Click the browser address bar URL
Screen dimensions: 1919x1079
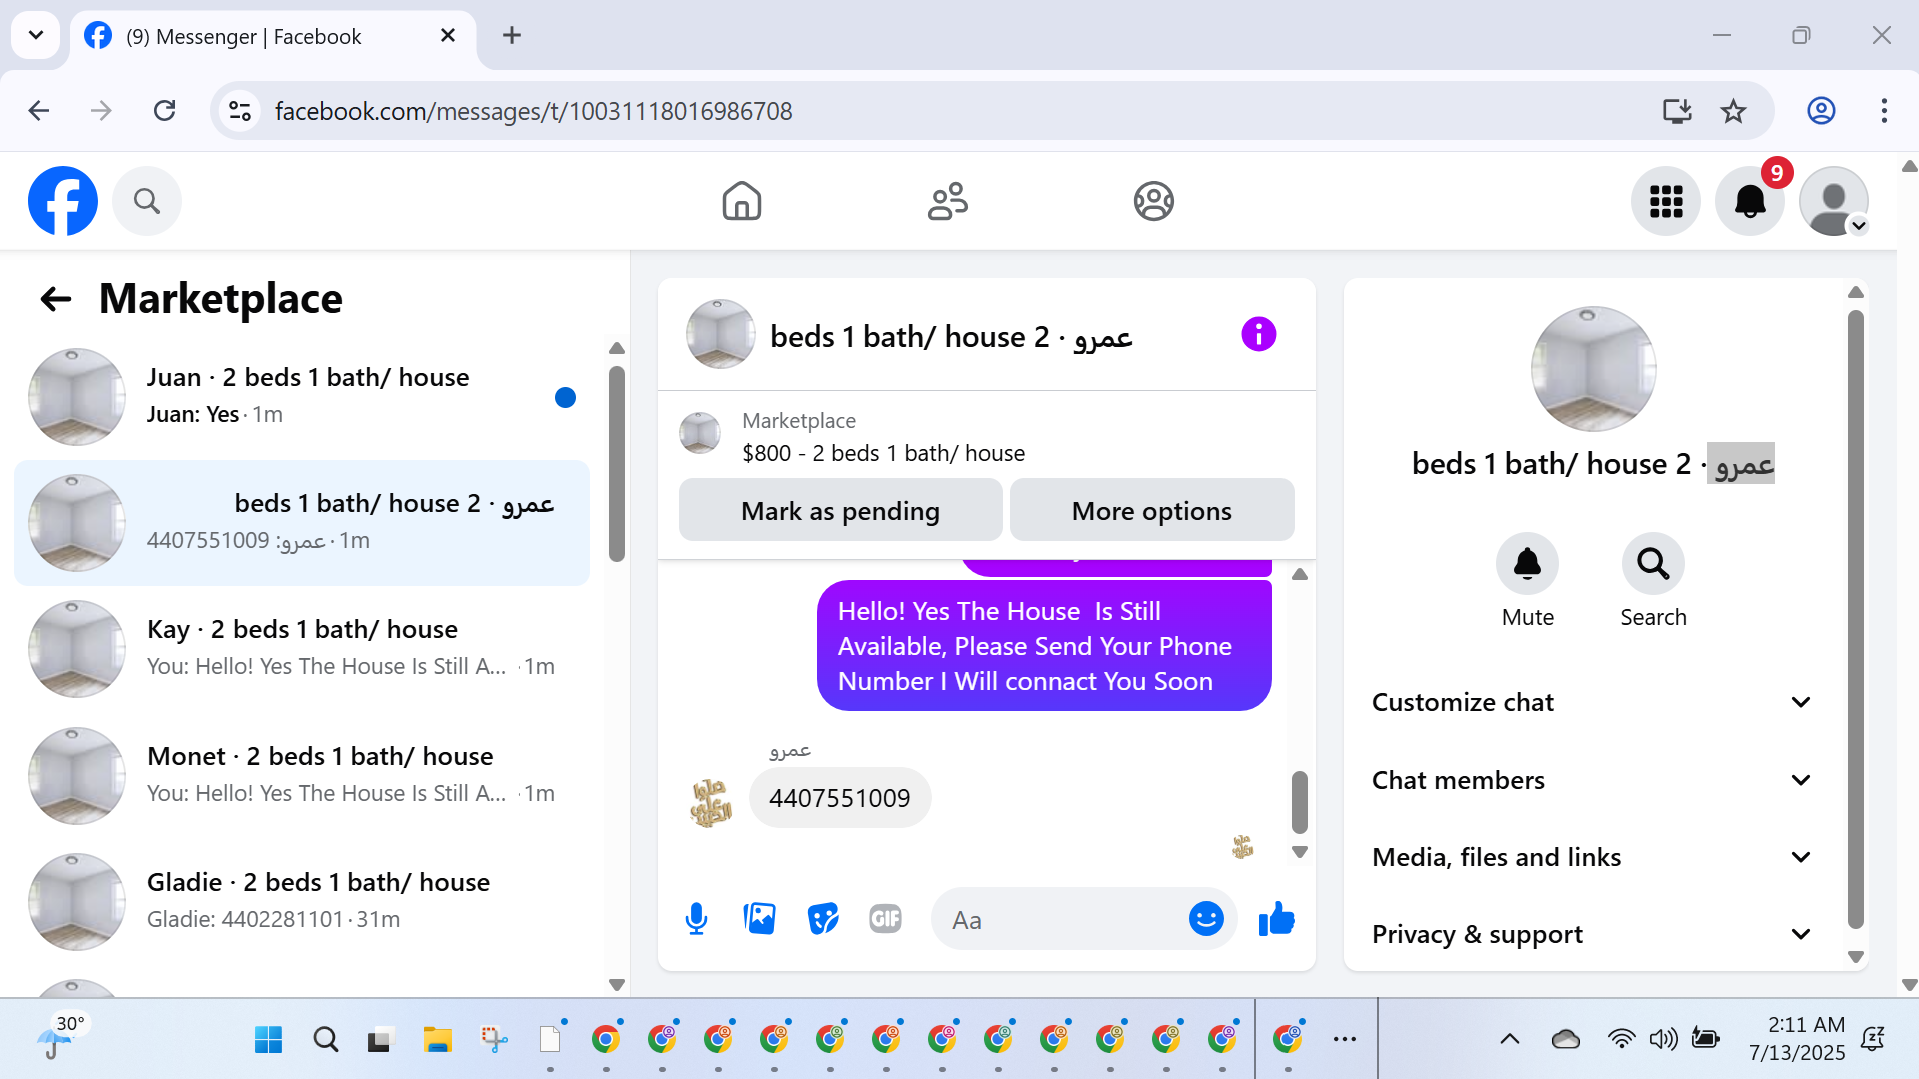pos(534,111)
